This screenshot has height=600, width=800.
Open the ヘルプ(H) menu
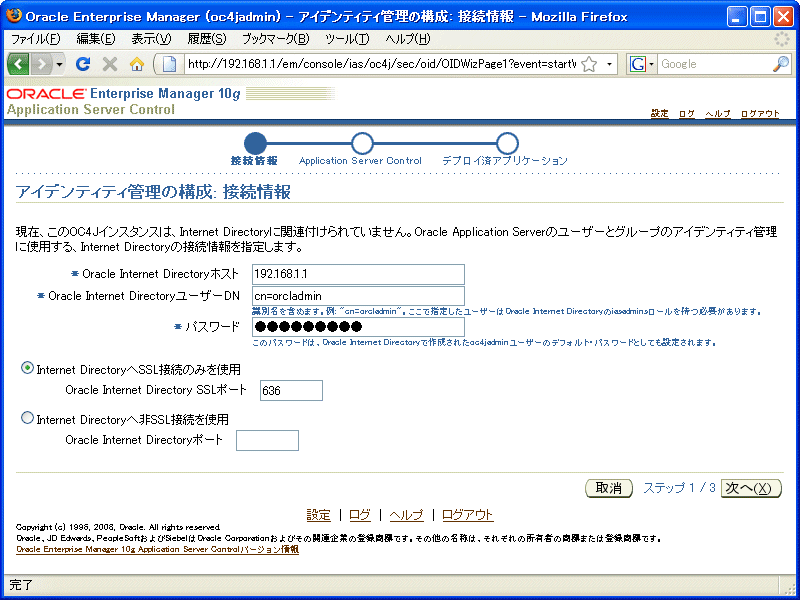coord(408,39)
